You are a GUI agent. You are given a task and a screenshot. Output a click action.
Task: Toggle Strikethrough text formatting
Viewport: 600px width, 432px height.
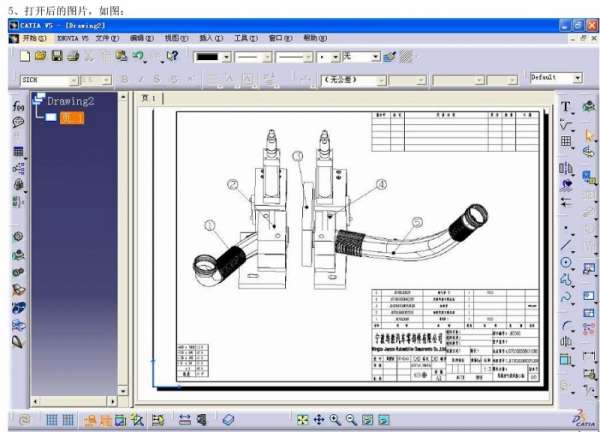point(157,79)
